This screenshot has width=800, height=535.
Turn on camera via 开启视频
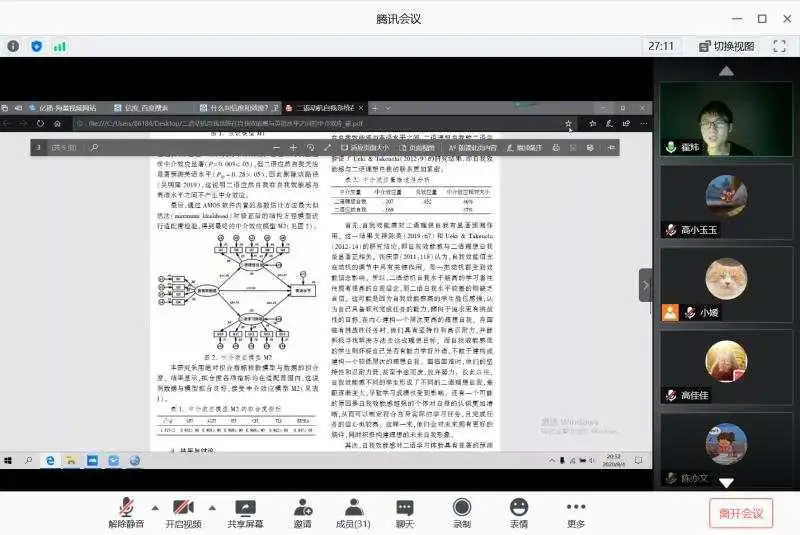(183, 512)
